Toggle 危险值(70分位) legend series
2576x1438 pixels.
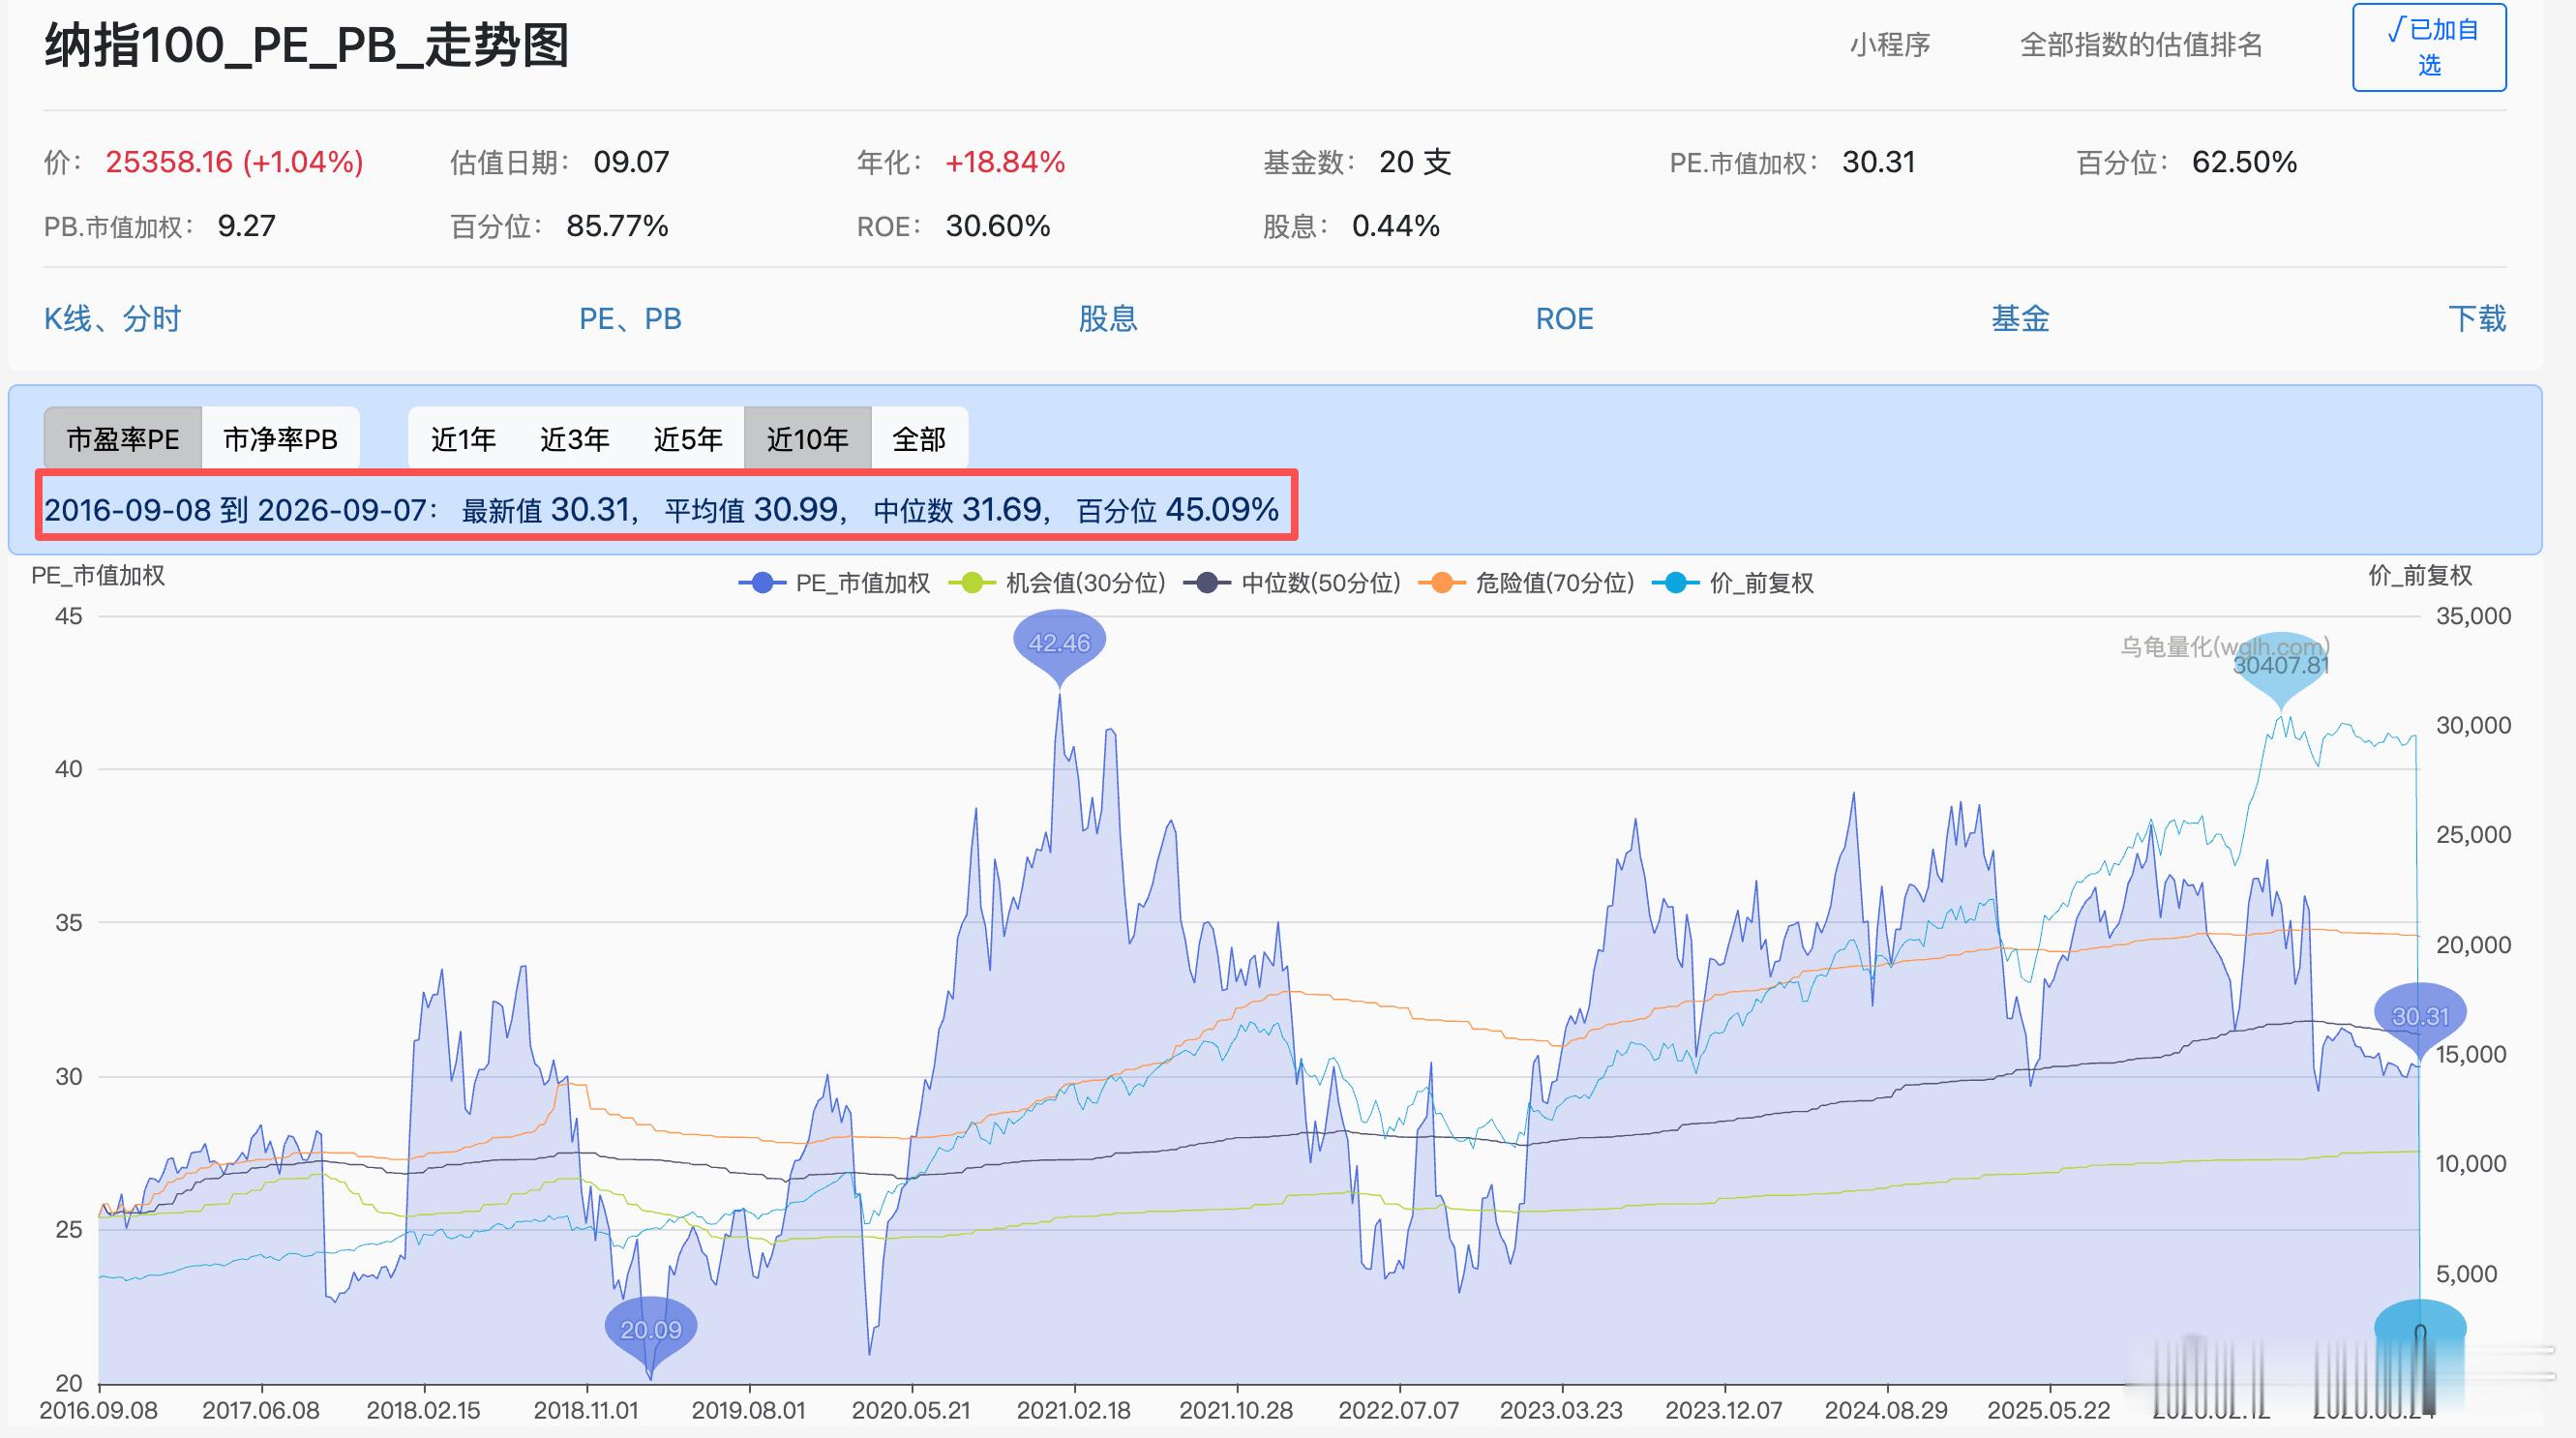(1526, 583)
